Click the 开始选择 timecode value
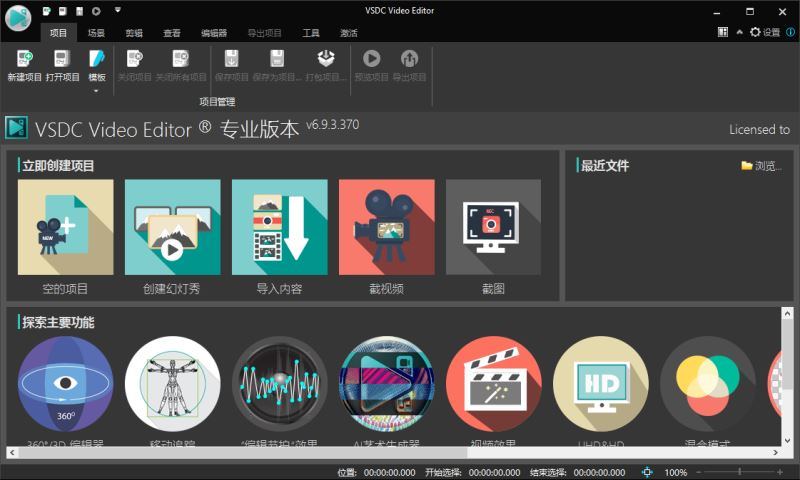The image size is (800, 480). (x=494, y=473)
